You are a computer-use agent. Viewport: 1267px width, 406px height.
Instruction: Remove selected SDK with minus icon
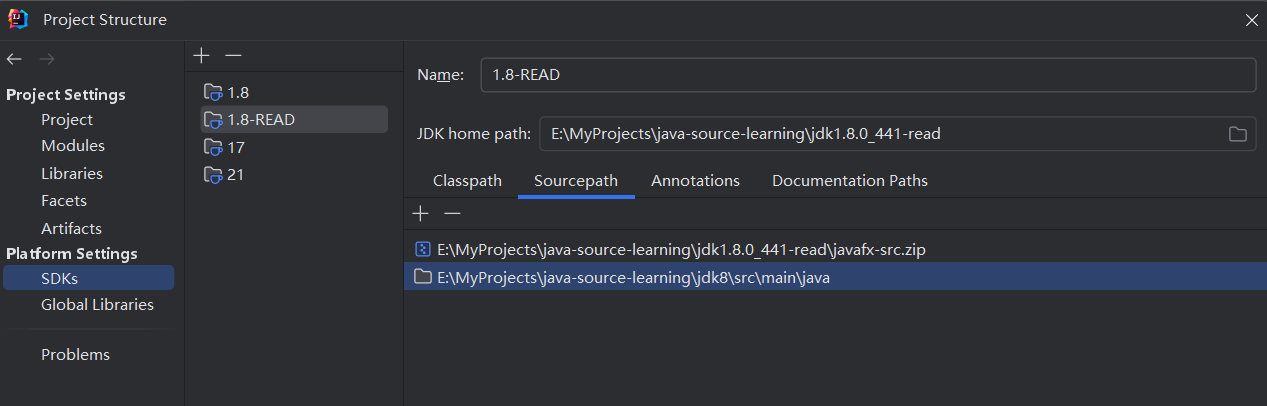click(x=233, y=55)
